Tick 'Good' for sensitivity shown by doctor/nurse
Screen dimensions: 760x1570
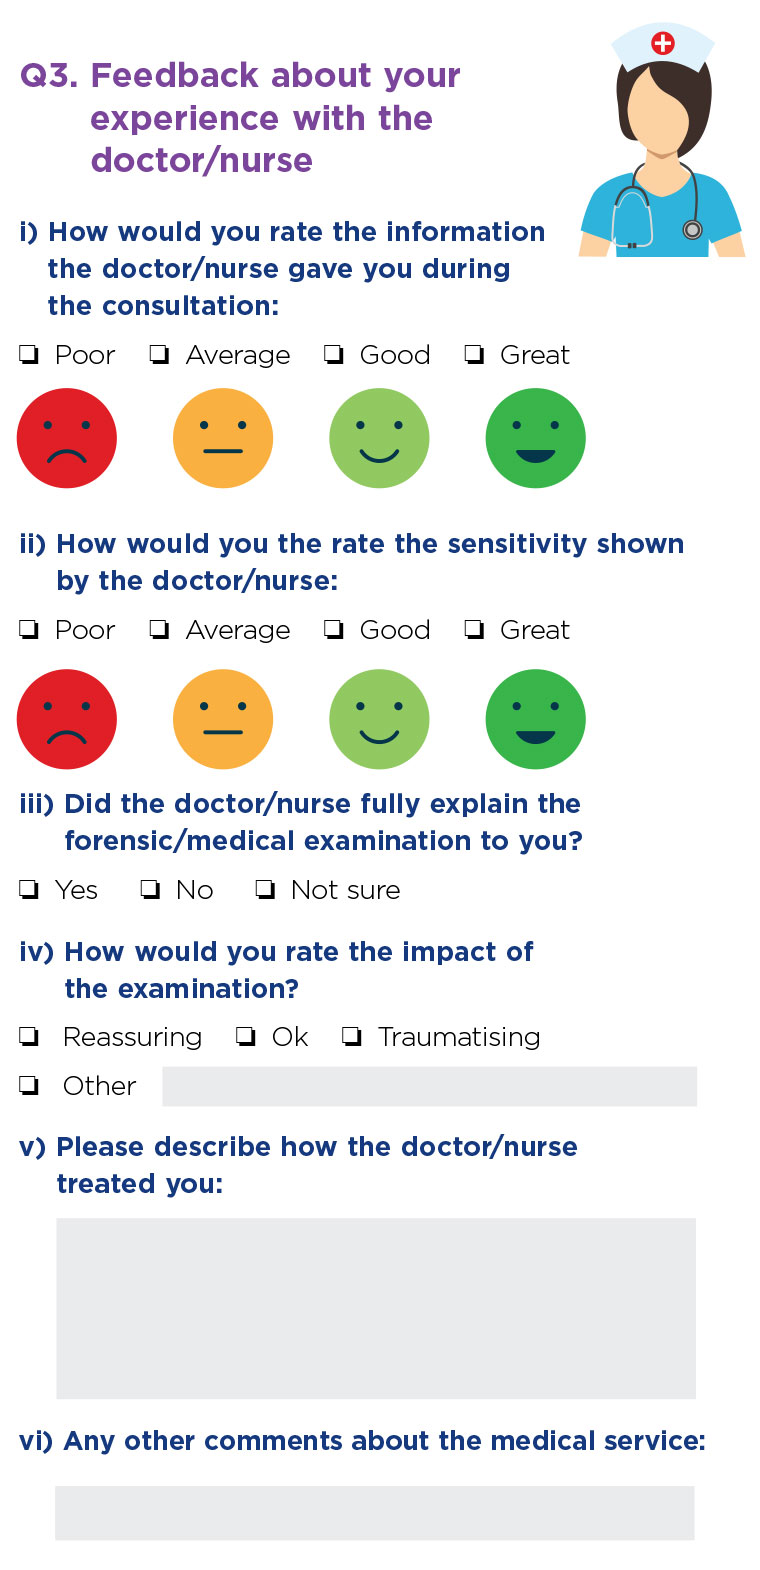(x=334, y=630)
